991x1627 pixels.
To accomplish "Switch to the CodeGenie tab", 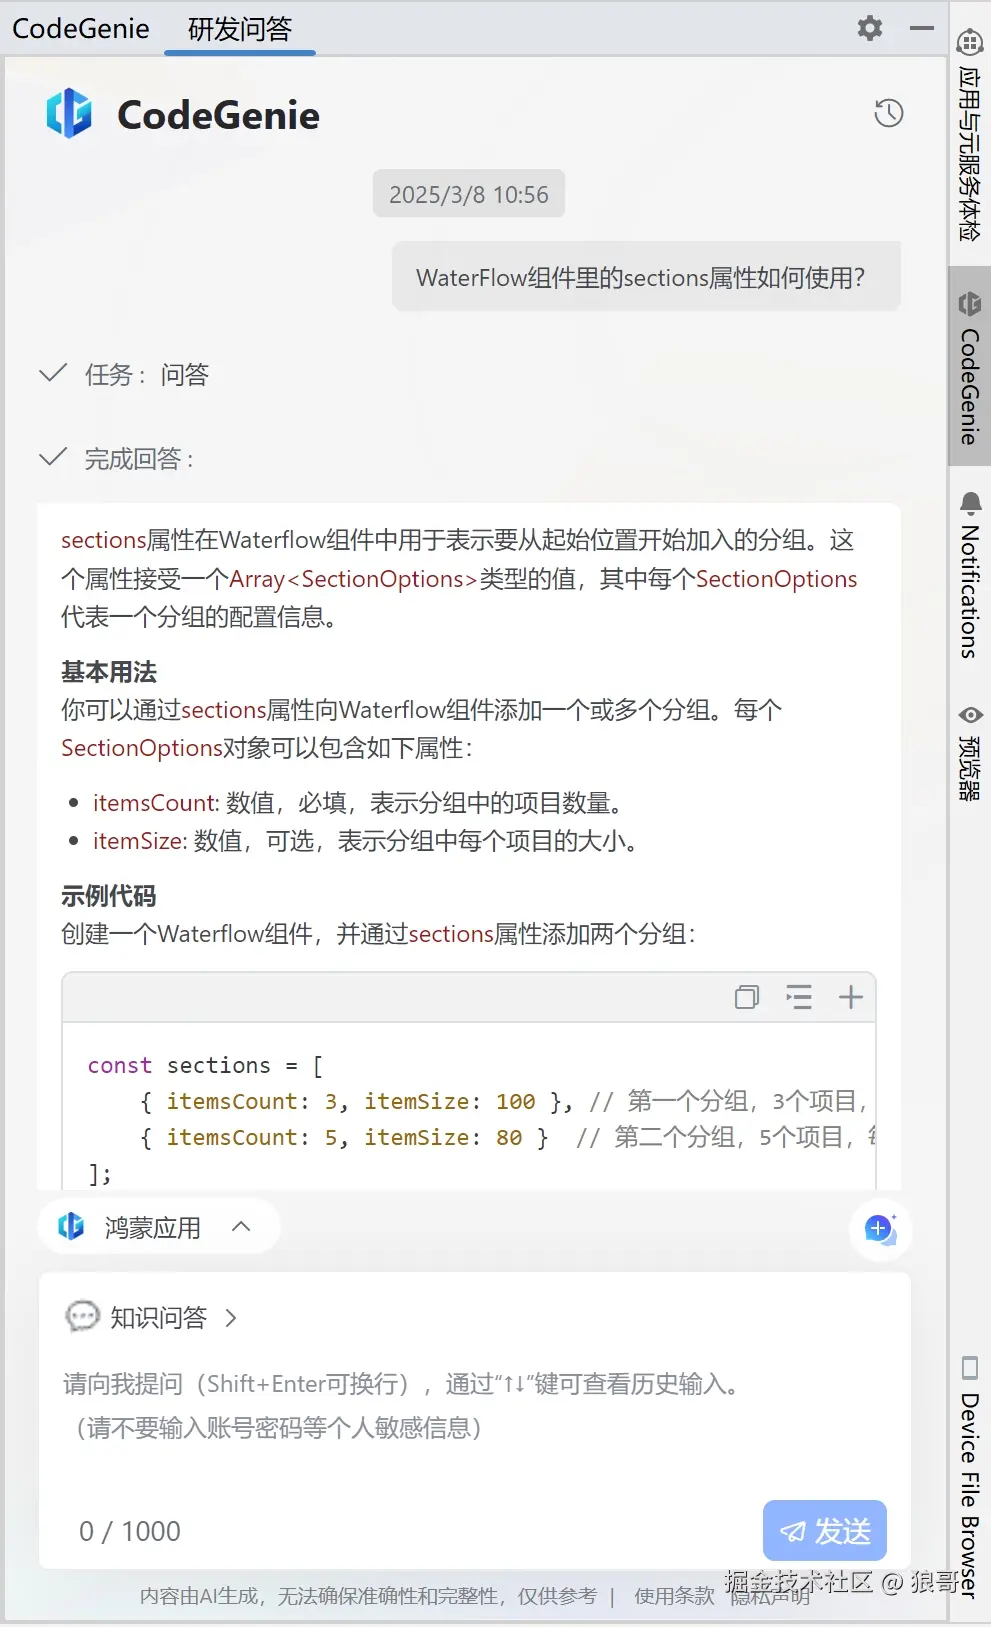I will [81, 29].
